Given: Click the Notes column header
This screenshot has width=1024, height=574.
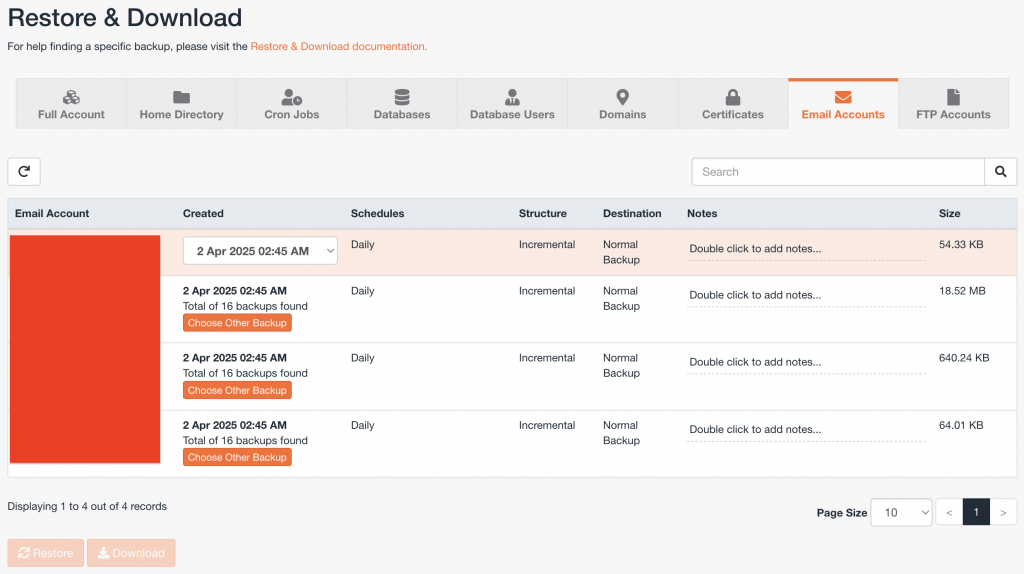Looking at the screenshot, I should (x=702, y=214).
